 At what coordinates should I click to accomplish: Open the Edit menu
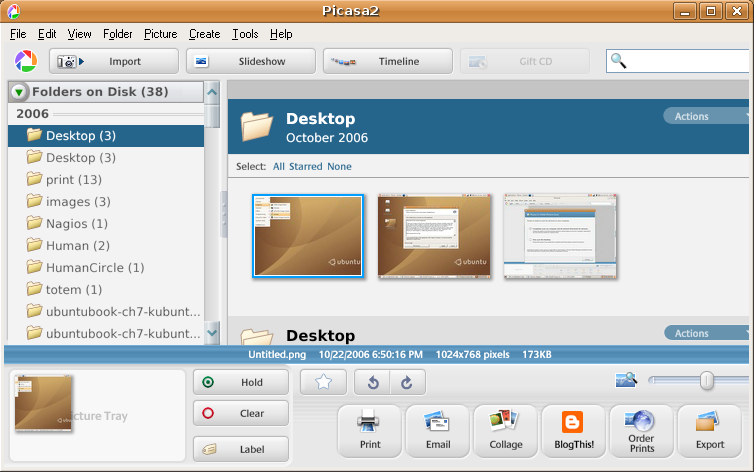(x=47, y=34)
